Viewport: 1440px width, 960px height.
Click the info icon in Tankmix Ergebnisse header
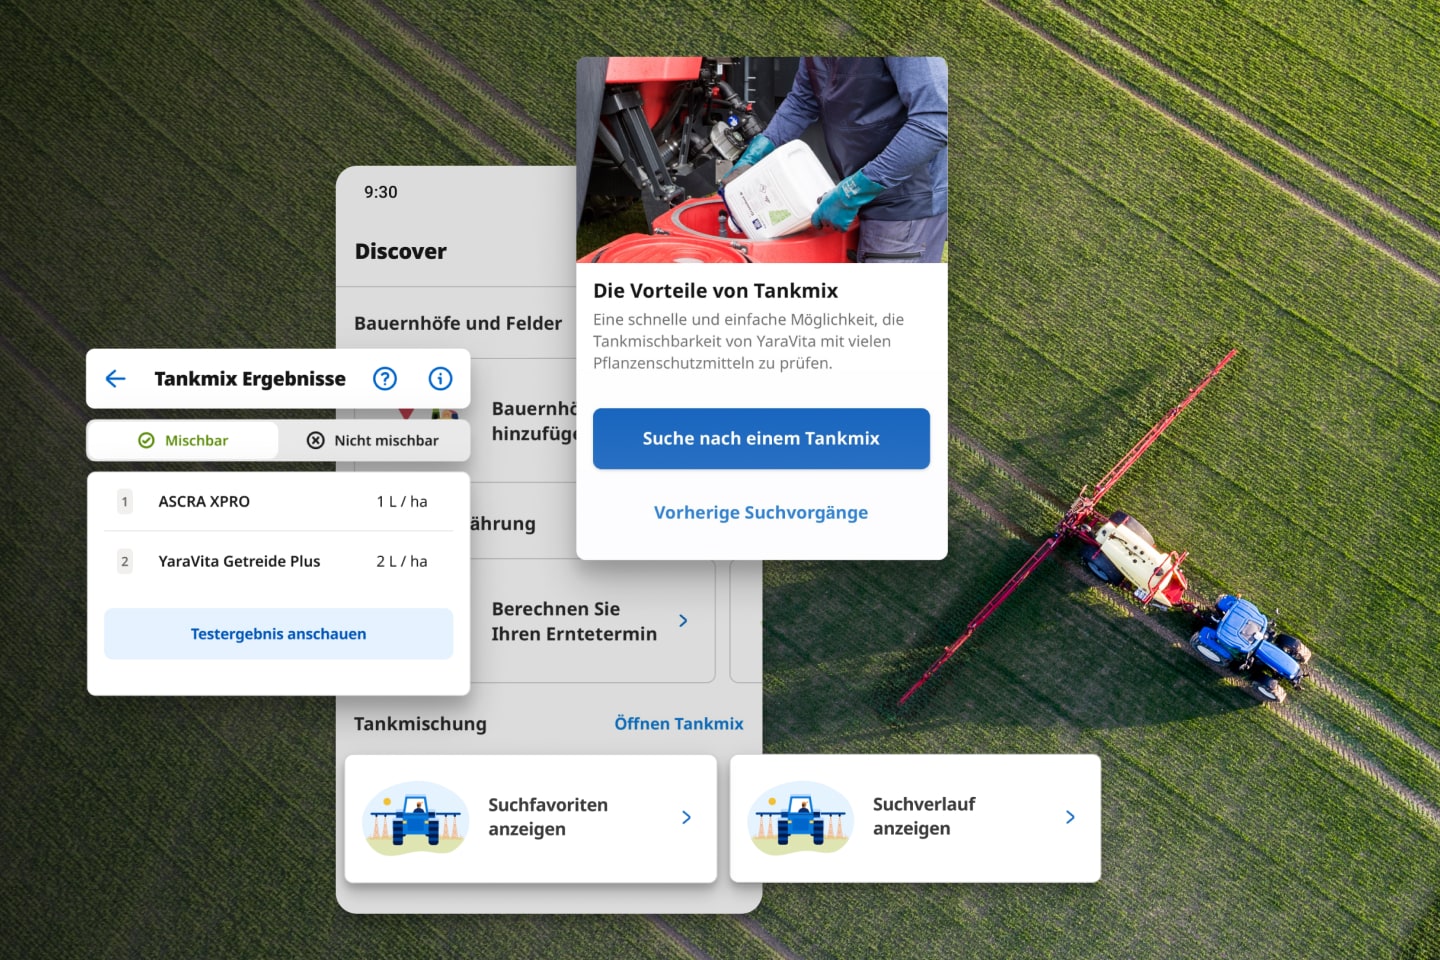pos(440,378)
